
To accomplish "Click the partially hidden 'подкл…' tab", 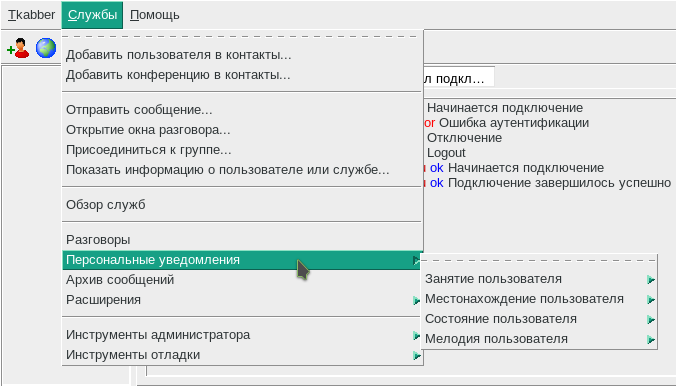I will pyautogui.click(x=459, y=78).
